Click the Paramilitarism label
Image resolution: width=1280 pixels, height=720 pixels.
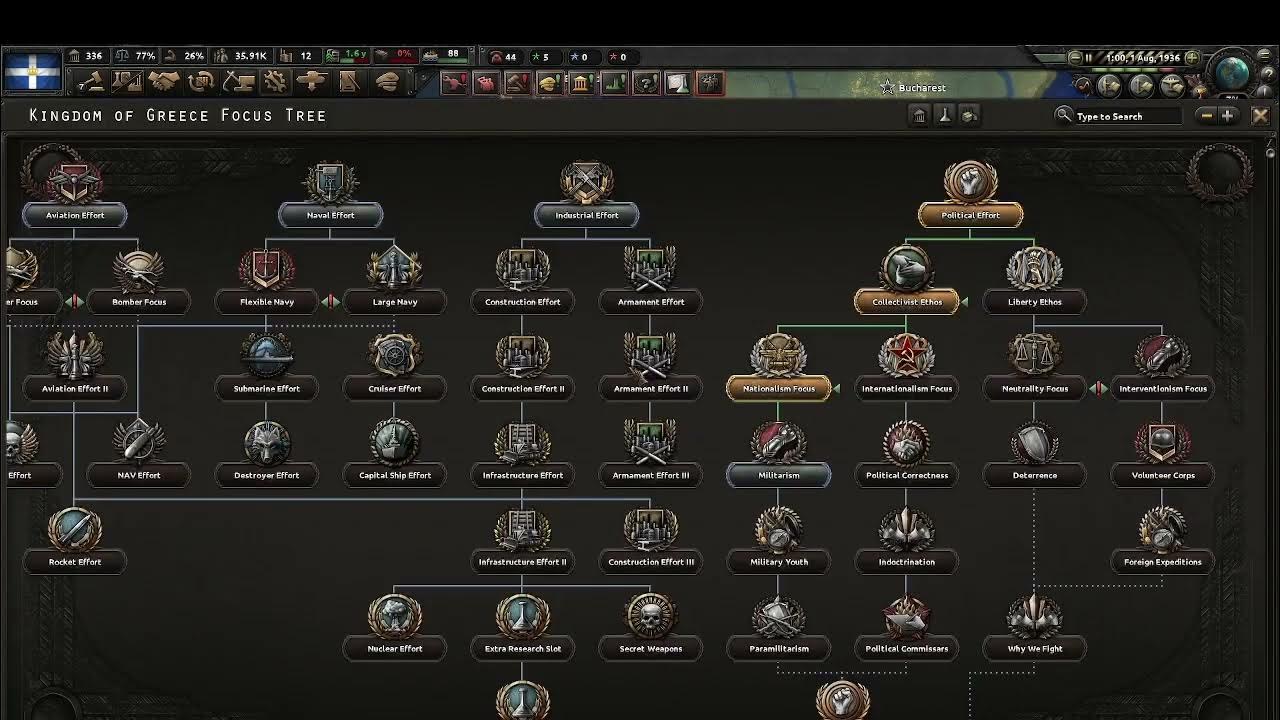(x=778, y=649)
